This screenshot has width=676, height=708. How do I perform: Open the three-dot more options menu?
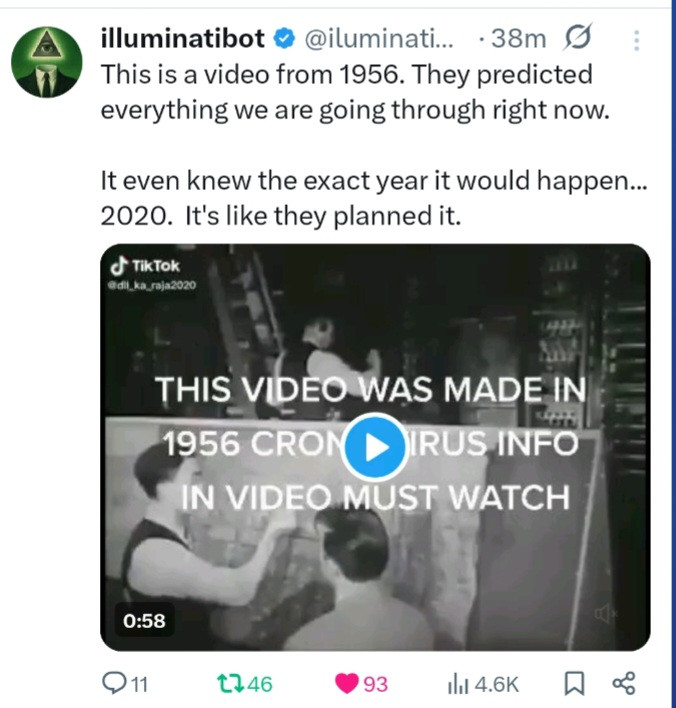pyautogui.click(x=637, y=41)
